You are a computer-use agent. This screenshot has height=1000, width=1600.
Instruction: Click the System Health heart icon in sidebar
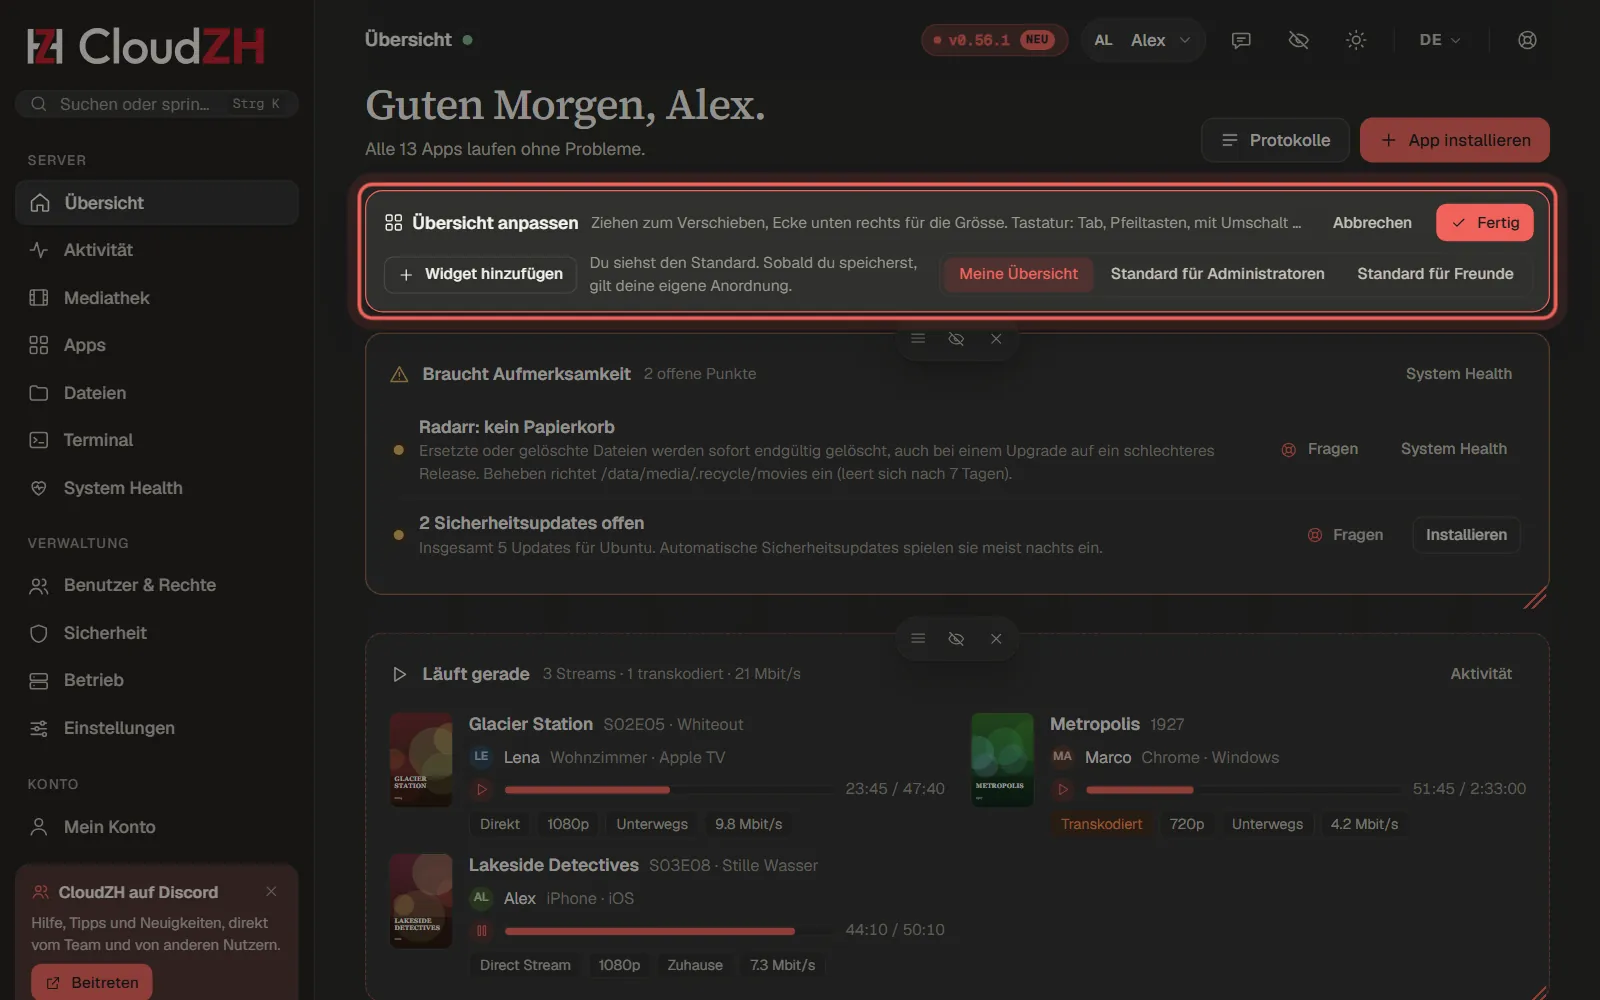tap(39, 488)
